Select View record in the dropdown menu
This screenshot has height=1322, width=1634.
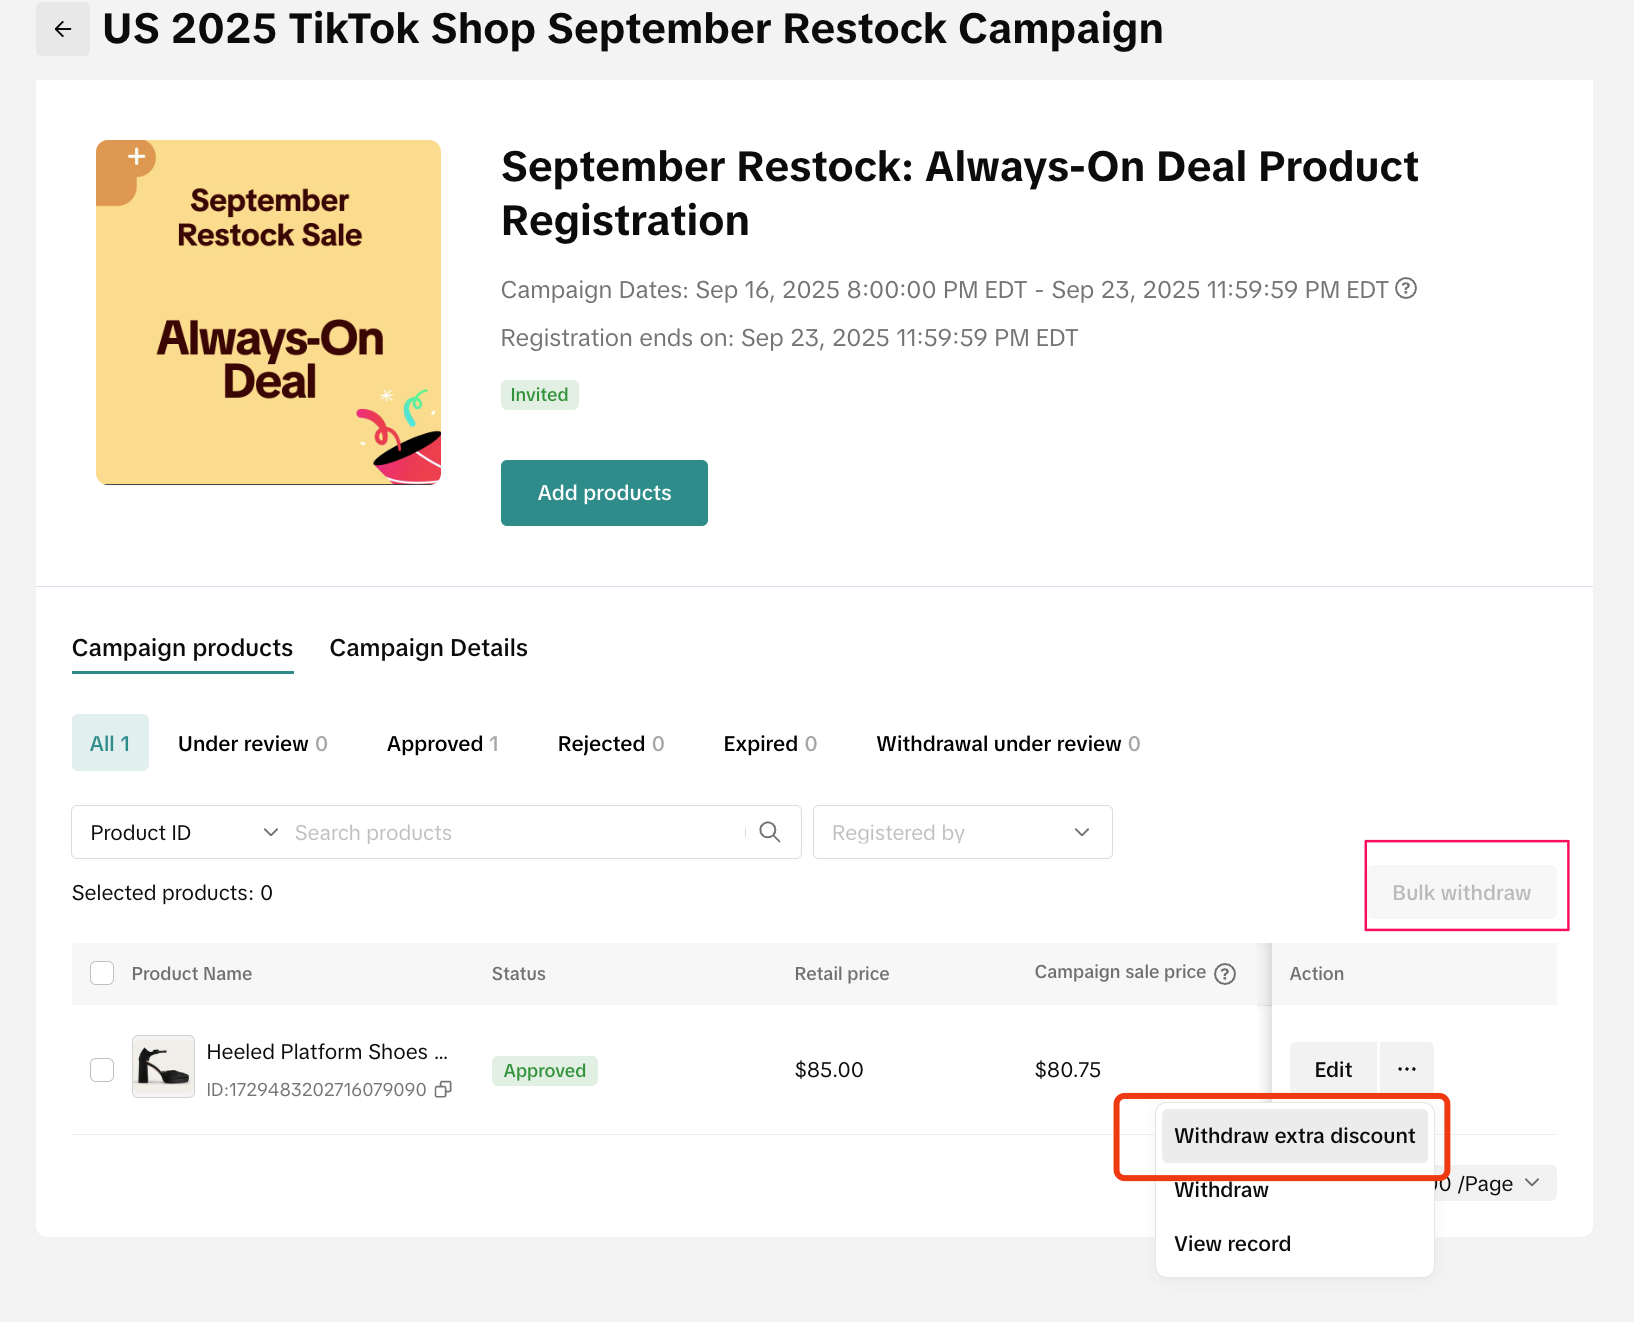tap(1232, 1243)
